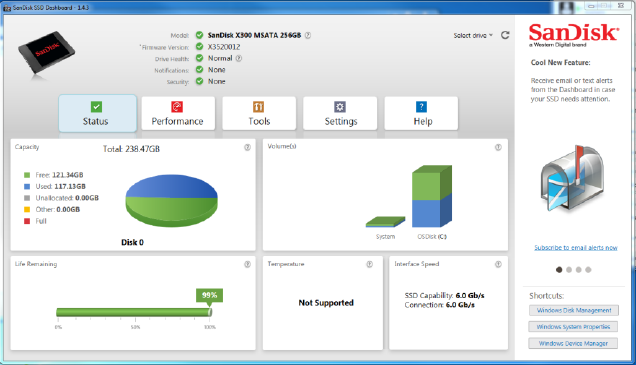Click Subscribe to email alerts now link

pyautogui.click(x=576, y=247)
